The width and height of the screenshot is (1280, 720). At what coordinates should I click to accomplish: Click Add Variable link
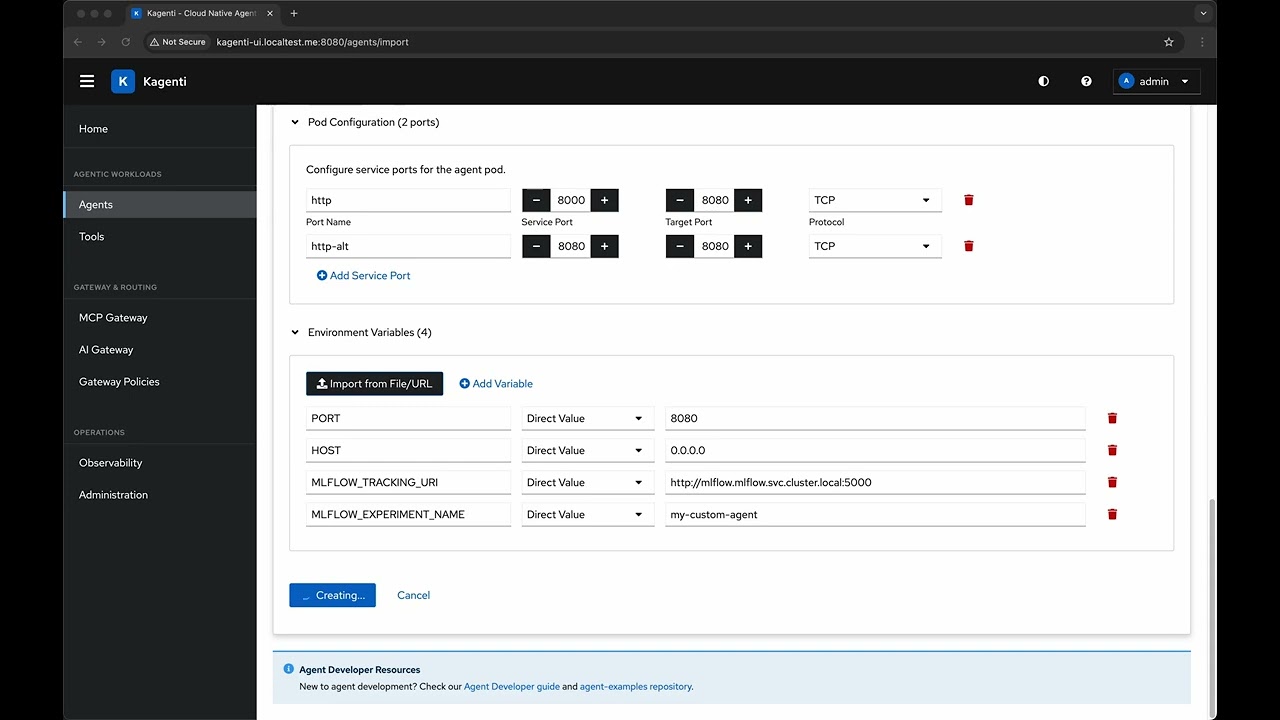(496, 383)
